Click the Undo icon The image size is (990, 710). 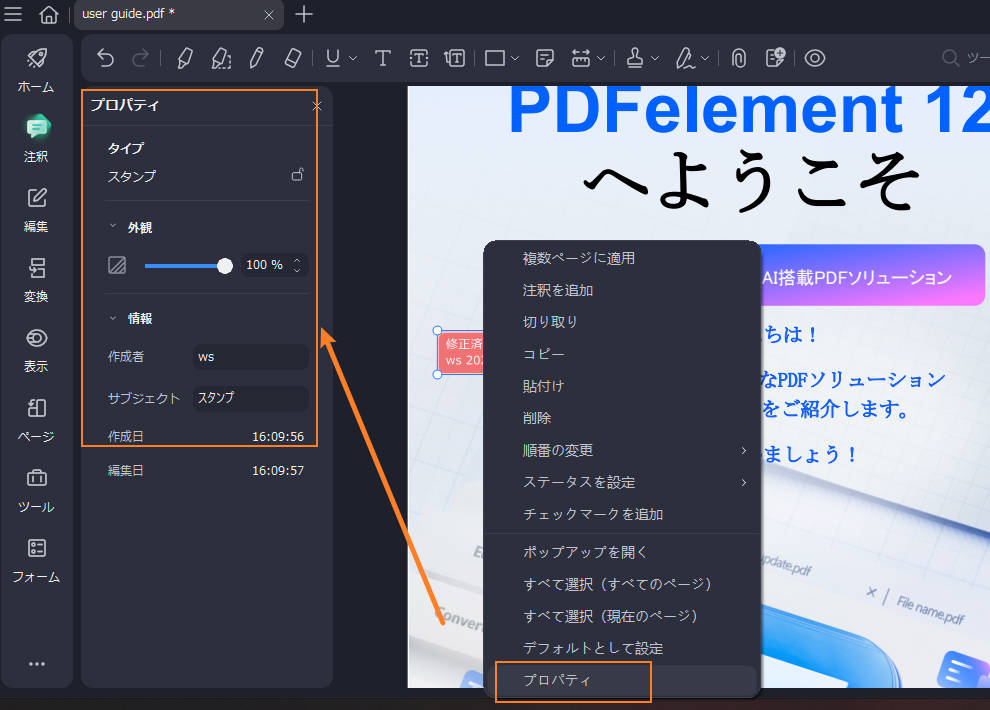coord(105,58)
